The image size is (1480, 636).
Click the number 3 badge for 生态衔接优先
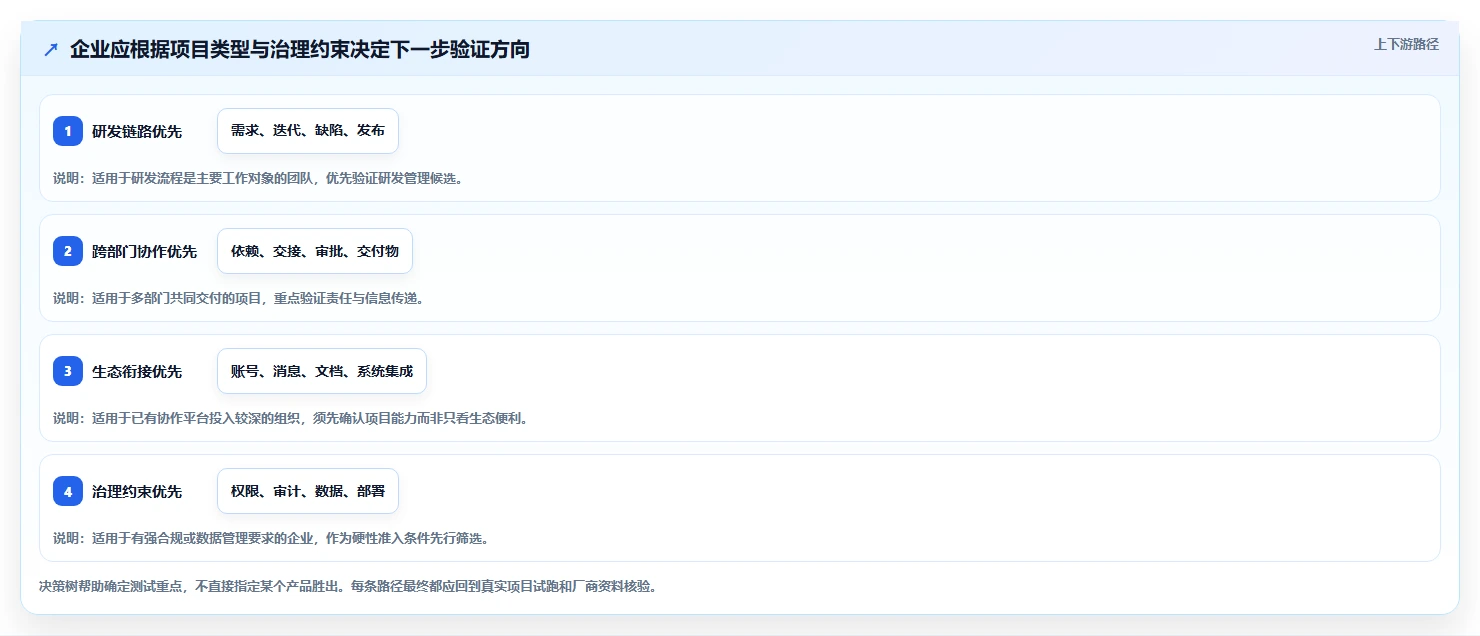point(68,371)
